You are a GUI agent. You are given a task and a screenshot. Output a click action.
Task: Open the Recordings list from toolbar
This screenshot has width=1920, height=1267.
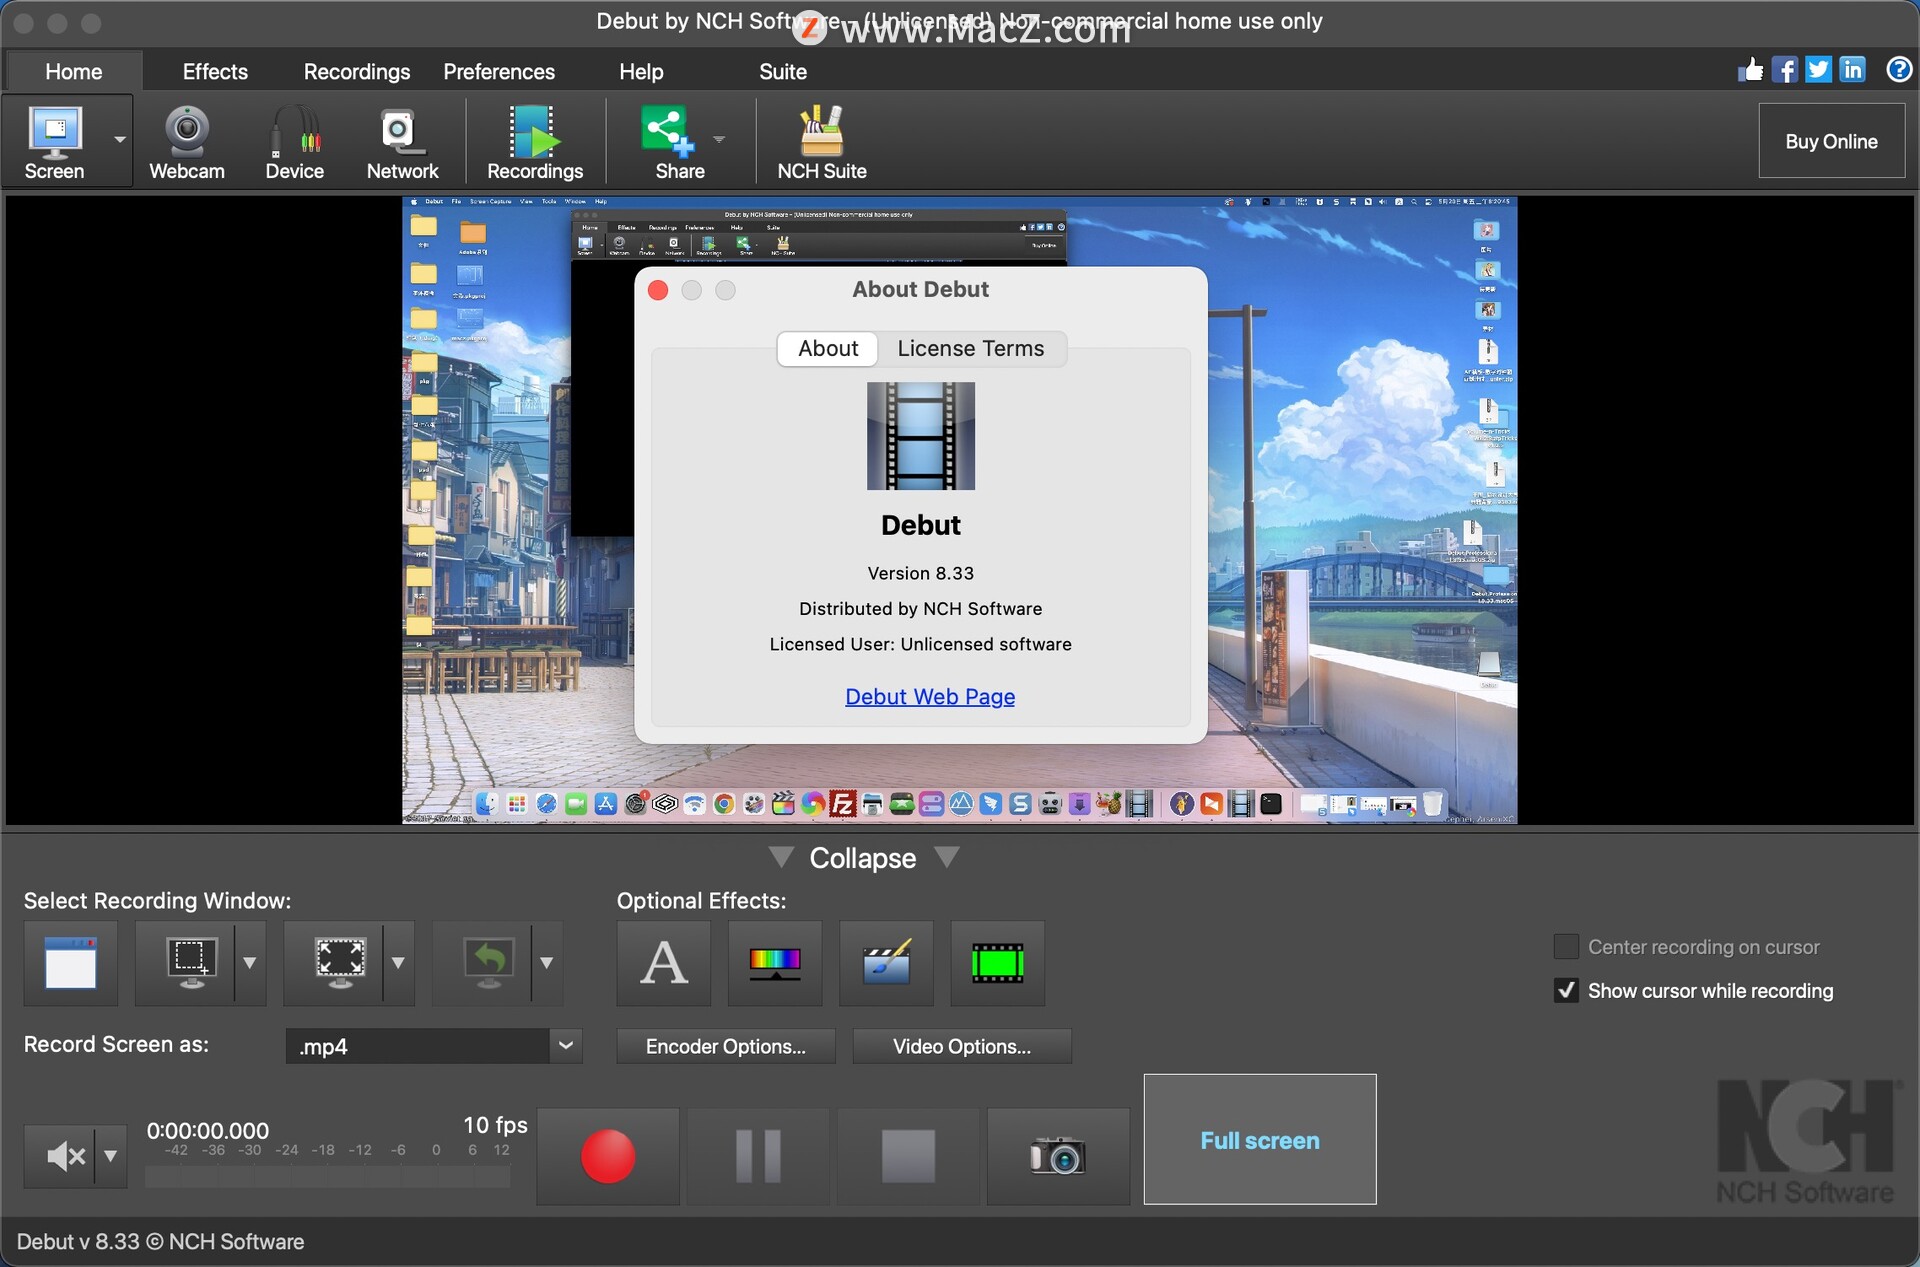[x=535, y=142]
